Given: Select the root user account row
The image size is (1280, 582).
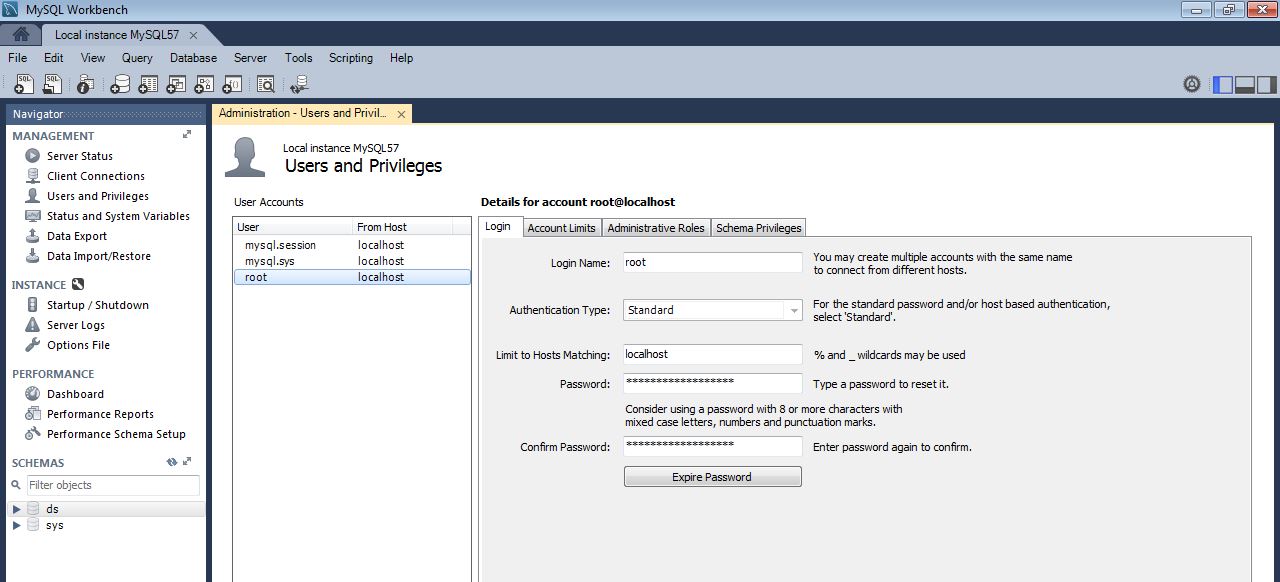Looking at the screenshot, I should (x=352, y=277).
